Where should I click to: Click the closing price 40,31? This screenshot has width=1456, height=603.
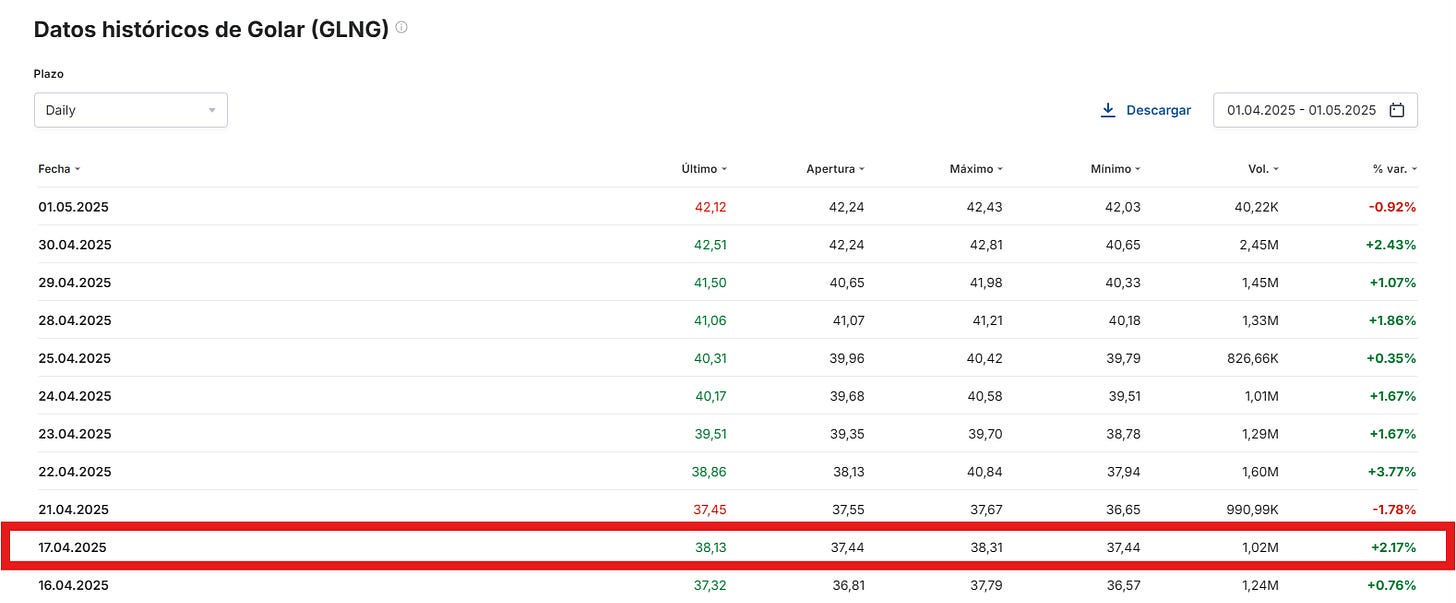[x=711, y=358]
